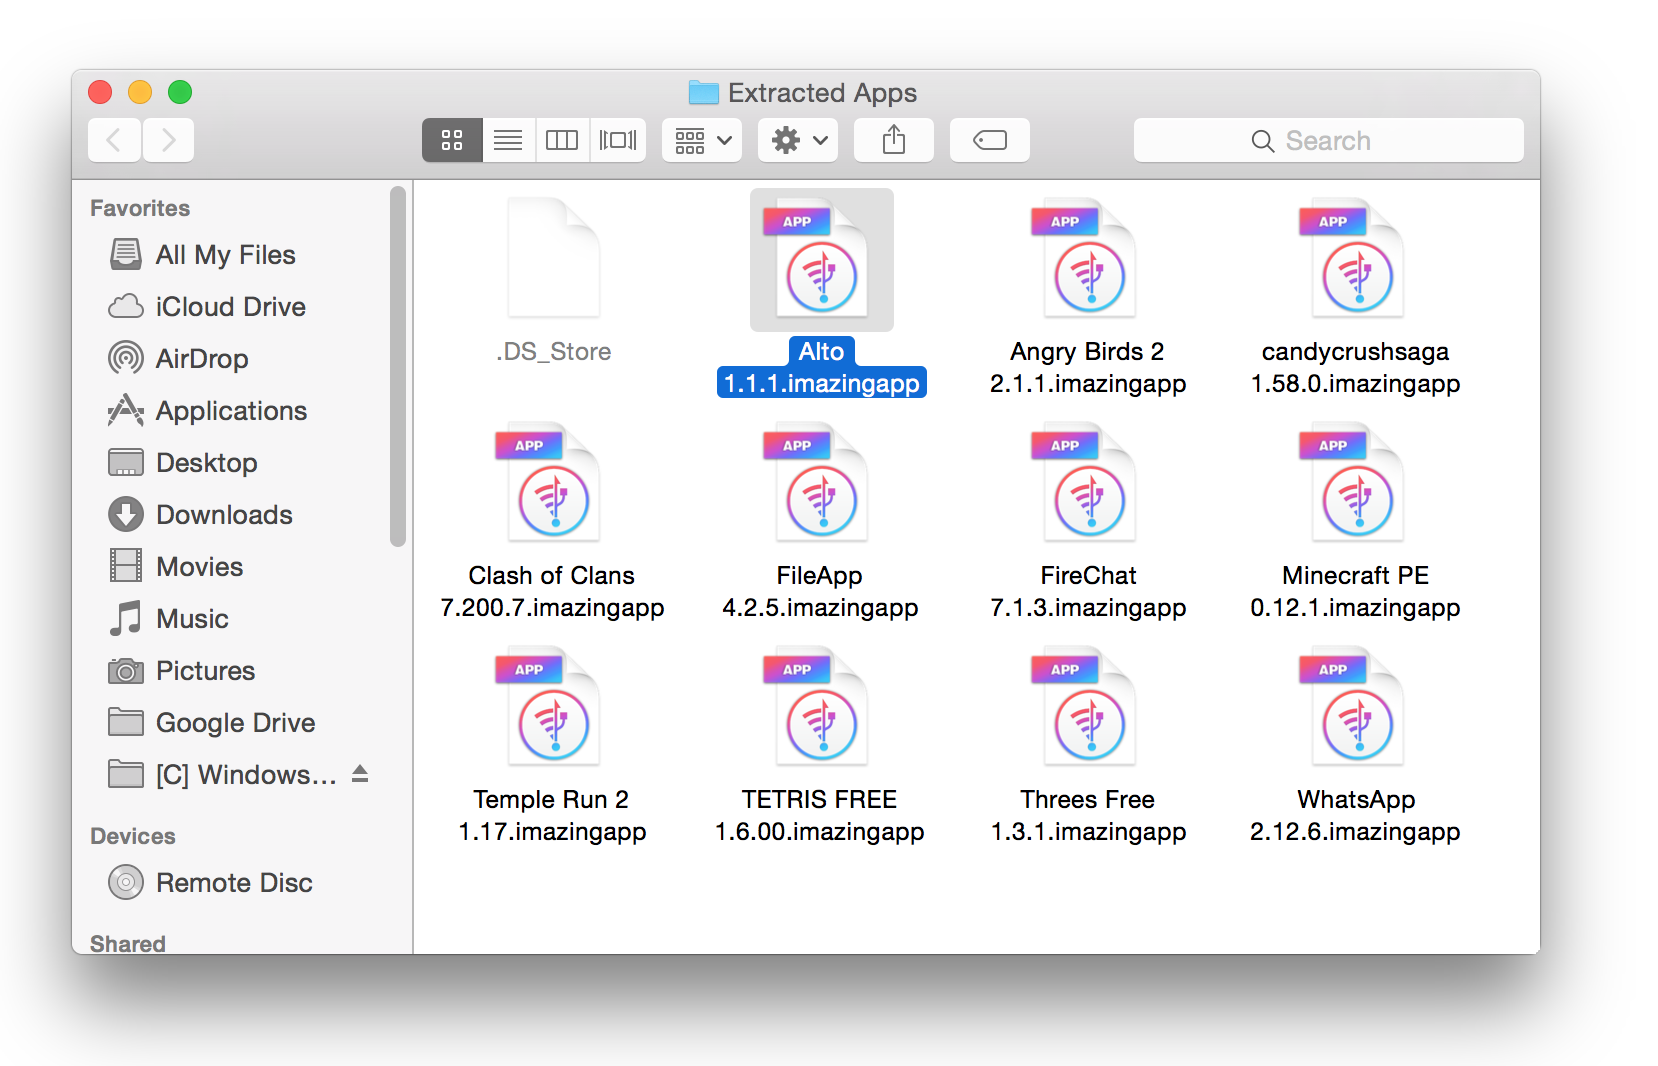This screenshot has width=1658, height=1066.
Task: Click the Minecraft PE file name label
Action: (x=1356, y=591)
